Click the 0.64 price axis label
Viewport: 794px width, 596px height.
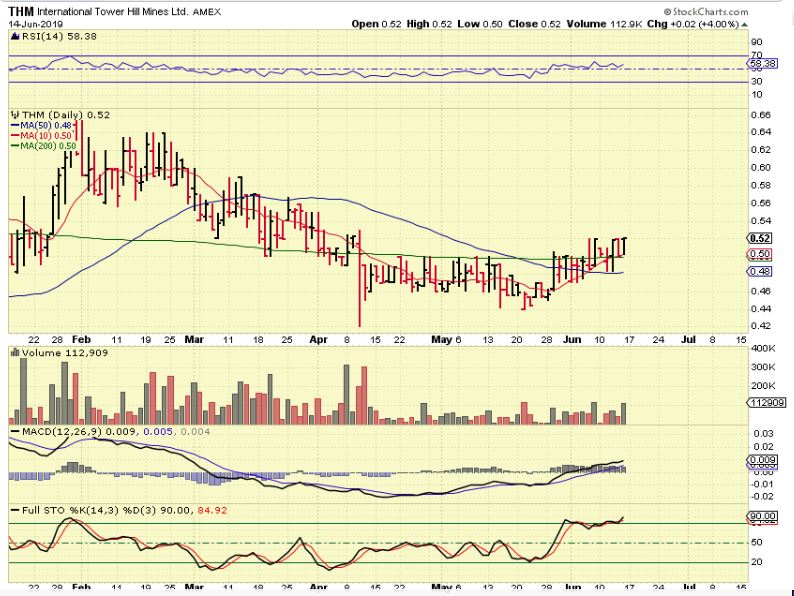(760, 132)
